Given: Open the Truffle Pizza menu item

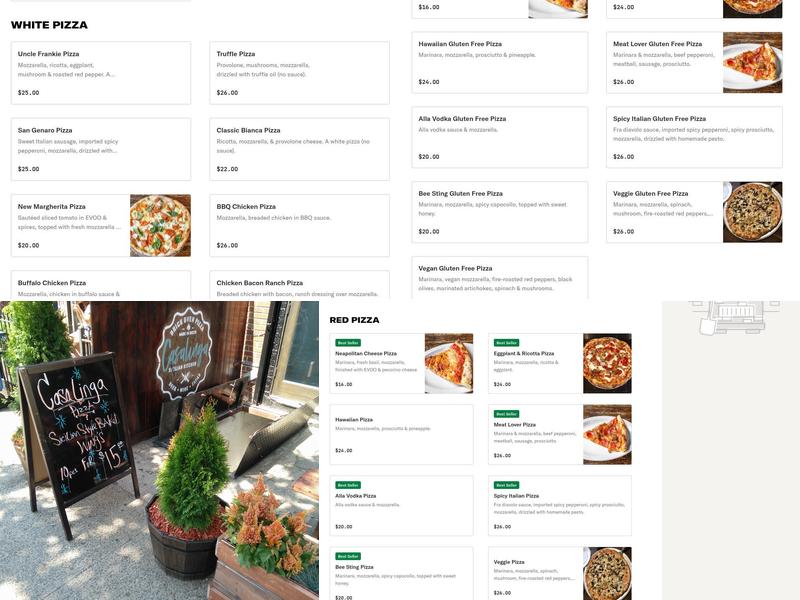Looking at the screenshot, I should click(x=299, y=73).
